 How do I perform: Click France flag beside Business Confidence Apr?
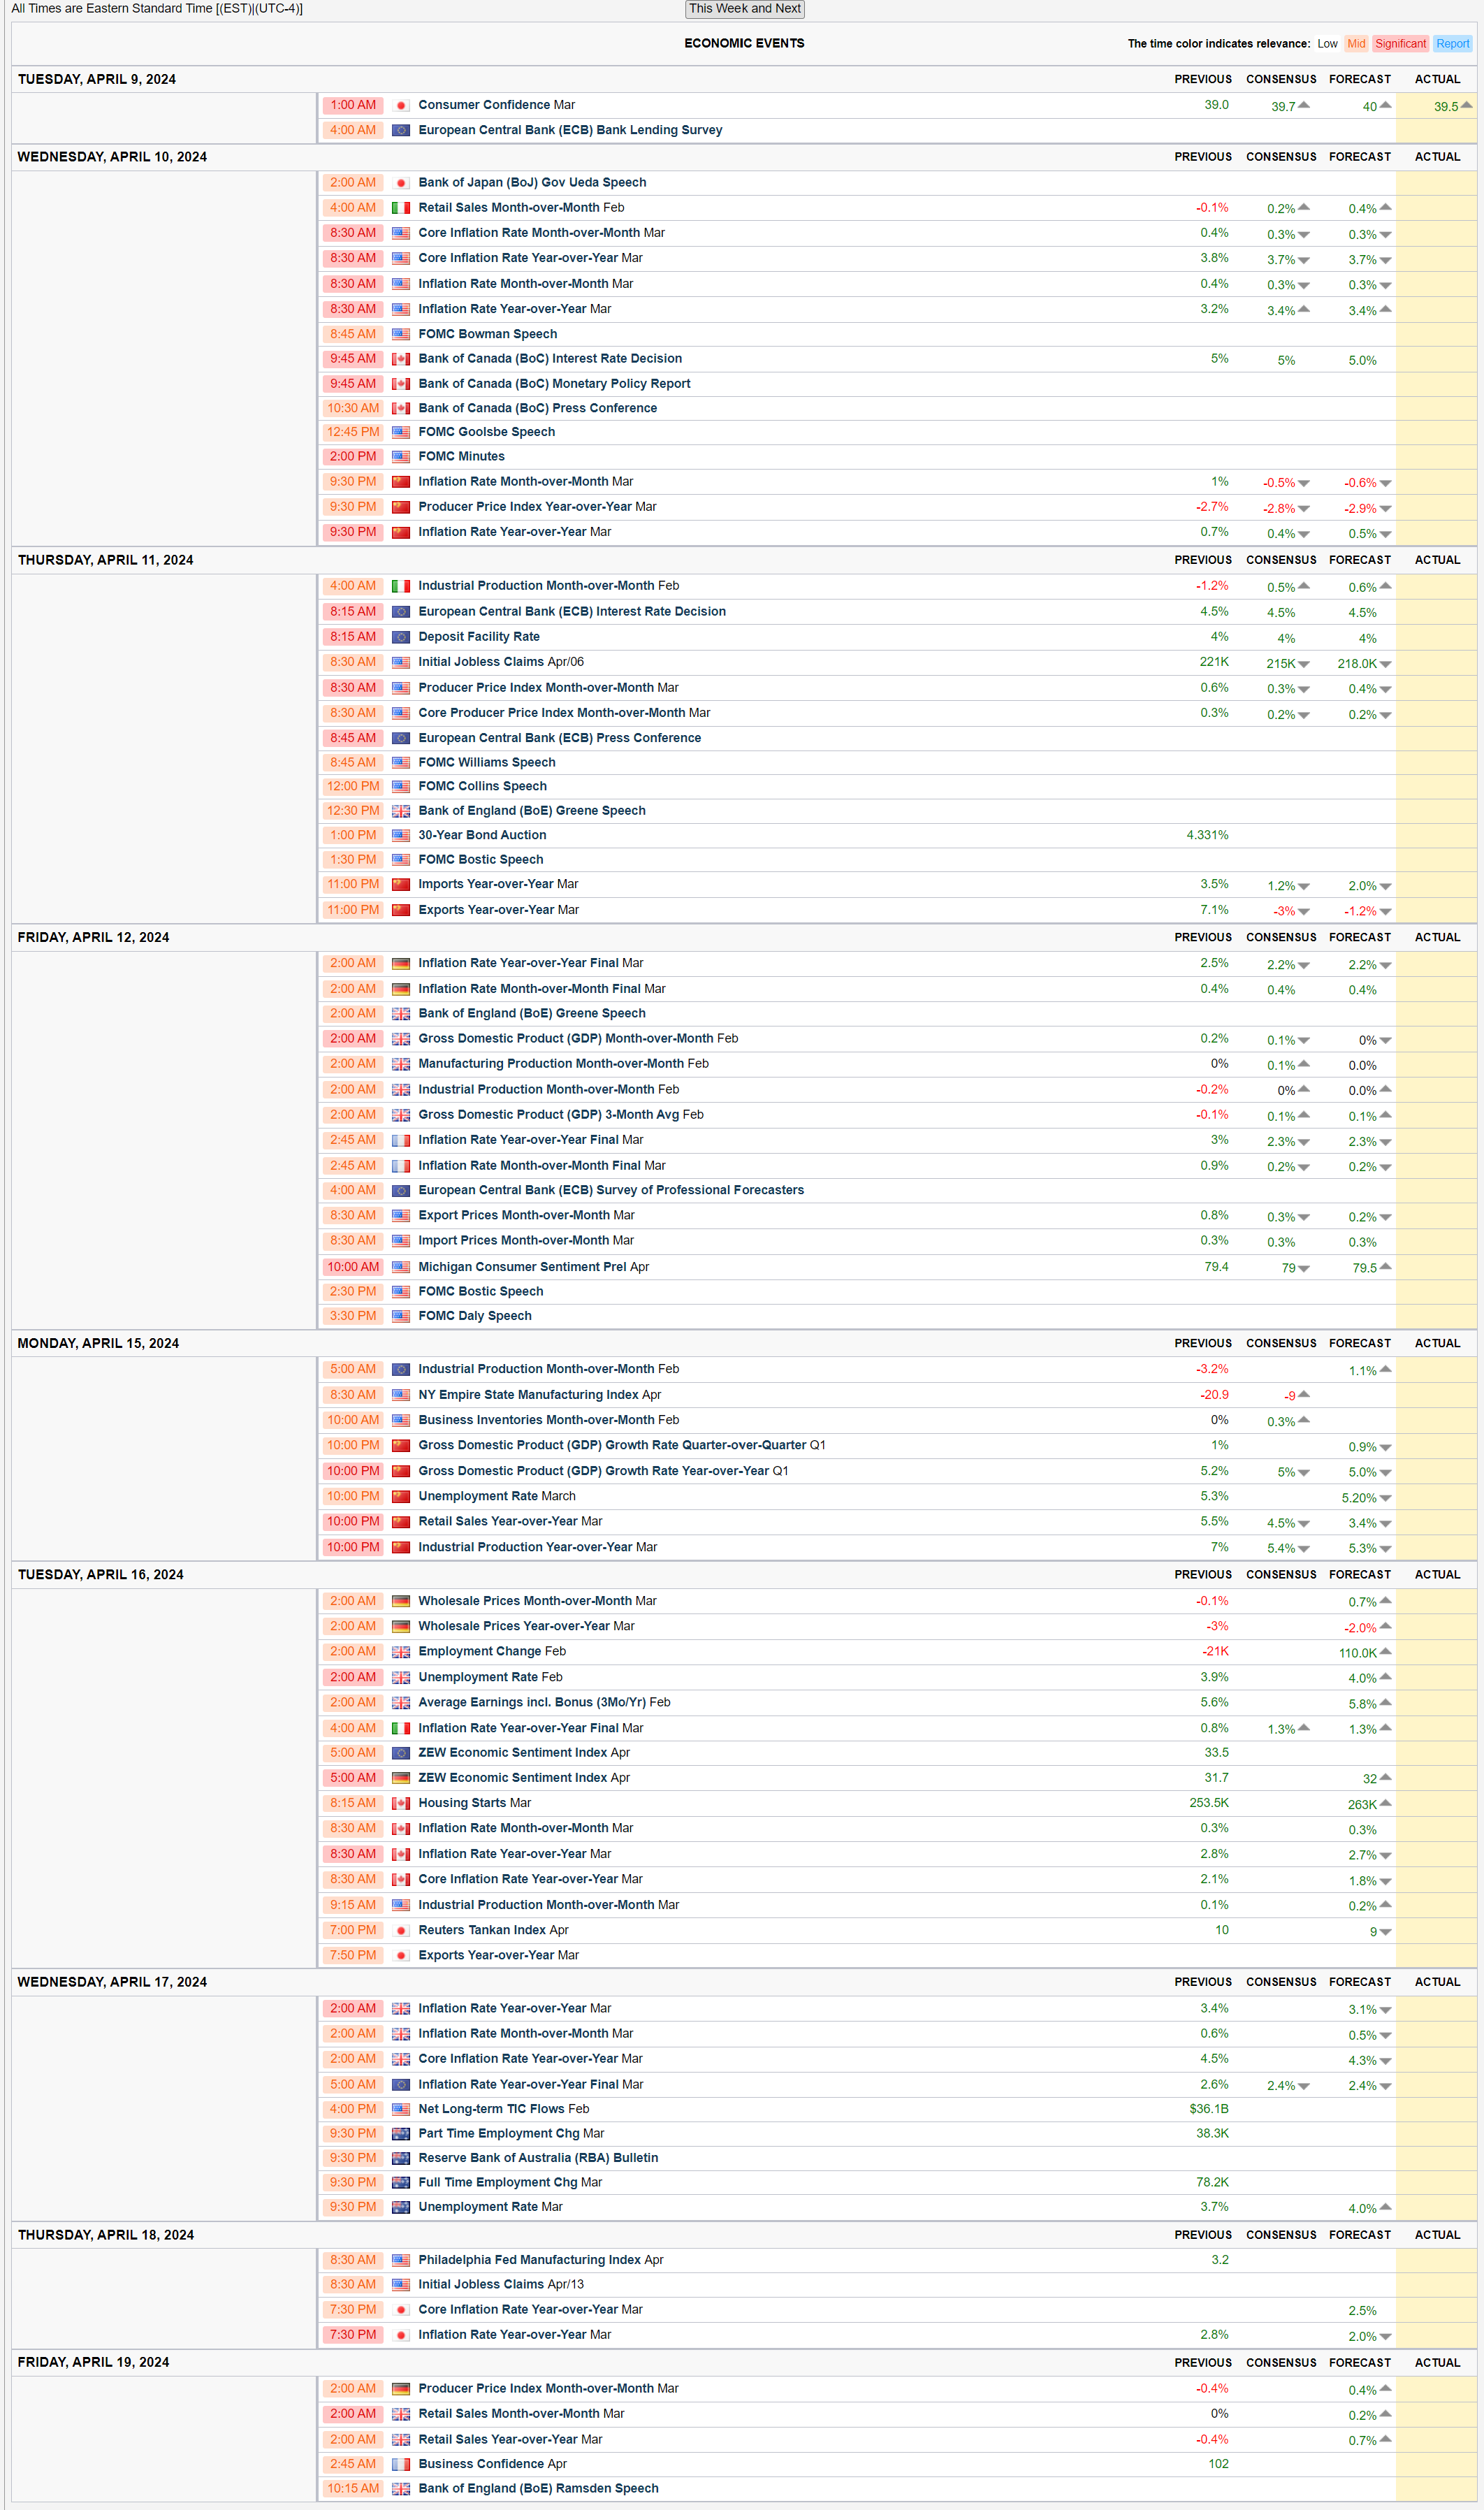[401, 2464]
